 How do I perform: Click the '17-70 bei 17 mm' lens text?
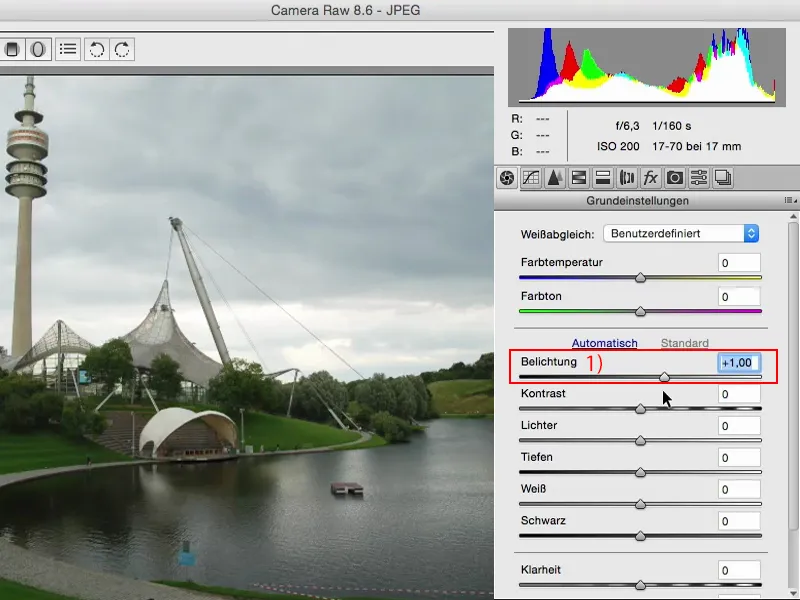click(x=696, y=146)
